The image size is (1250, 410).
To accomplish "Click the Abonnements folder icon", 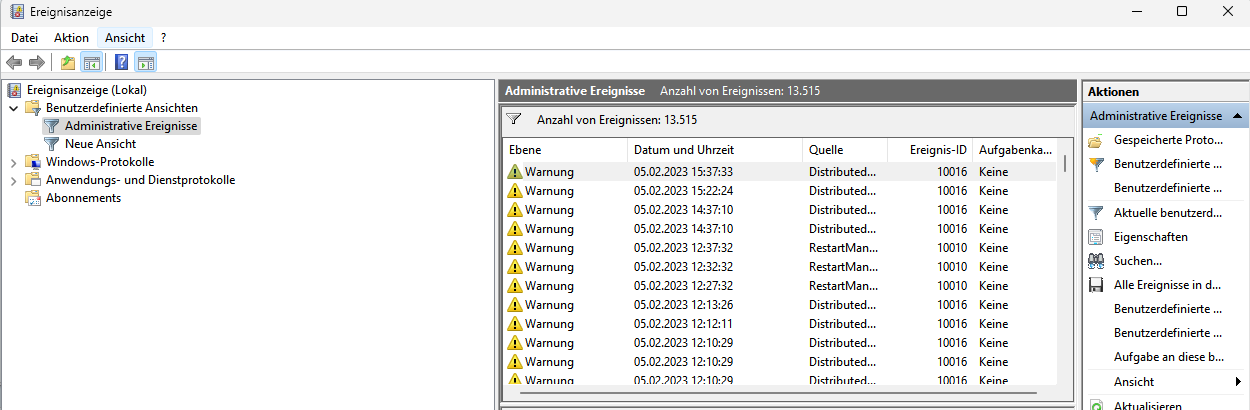I will click(x=33, y=198).
